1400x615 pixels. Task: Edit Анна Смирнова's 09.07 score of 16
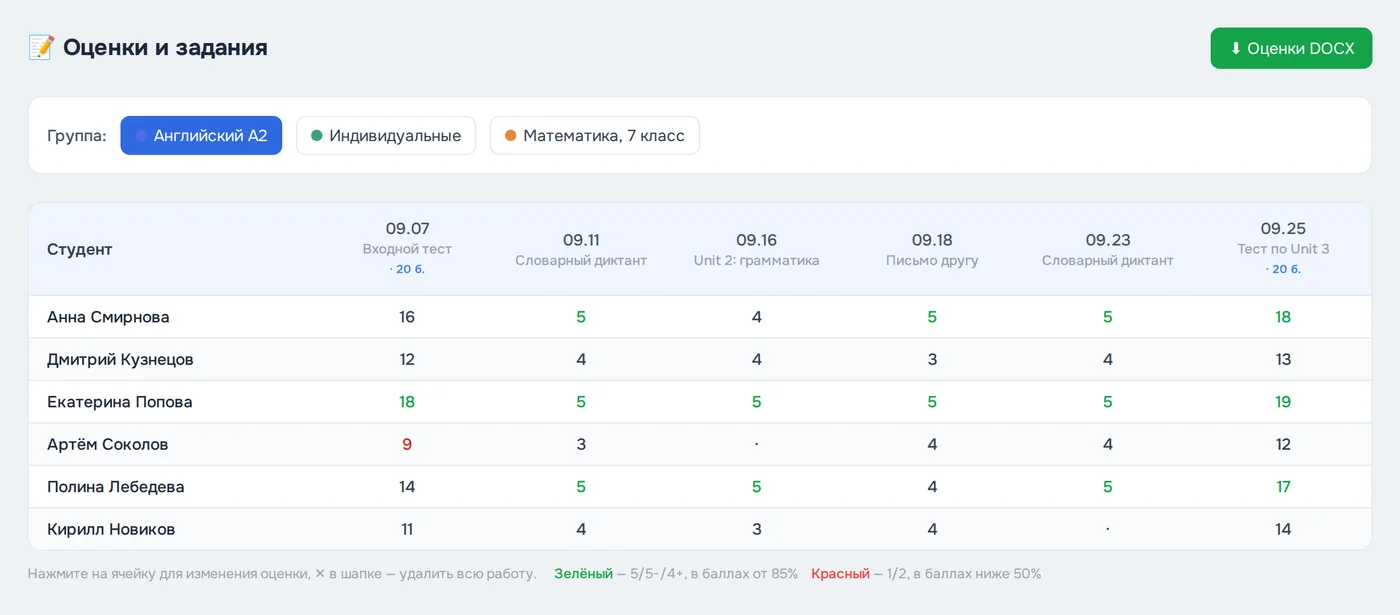click(x=407, y=317)
